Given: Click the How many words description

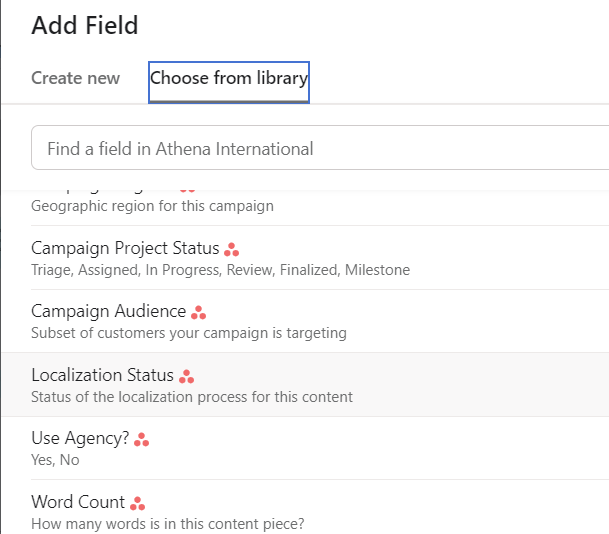Looking at the screenshot, I should (167, 524).
